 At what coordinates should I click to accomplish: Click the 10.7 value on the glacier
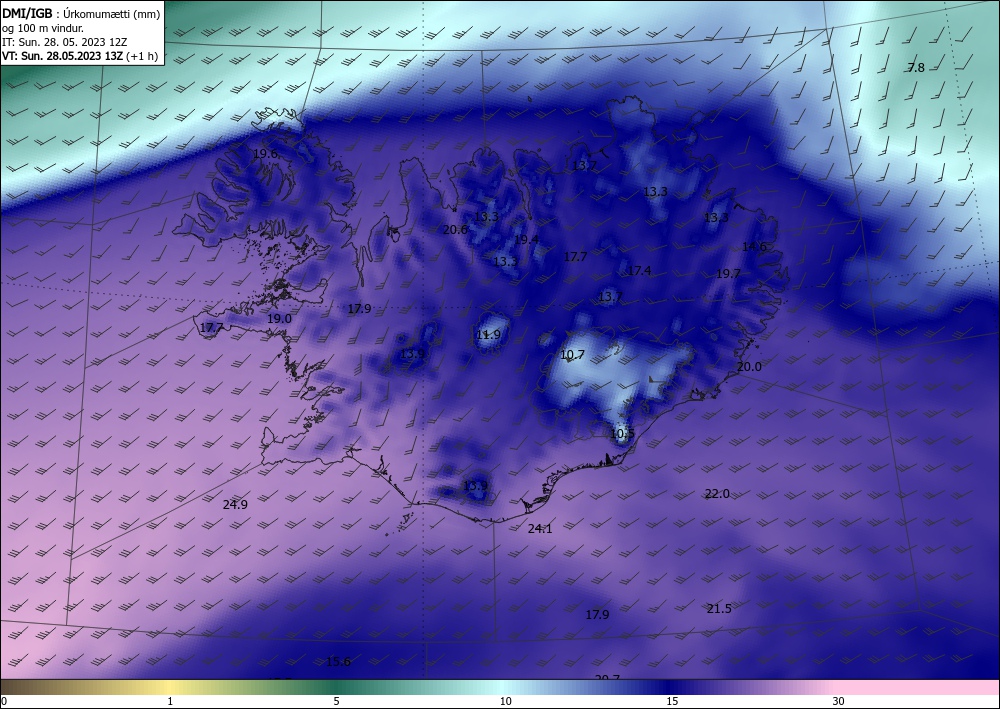572,355
